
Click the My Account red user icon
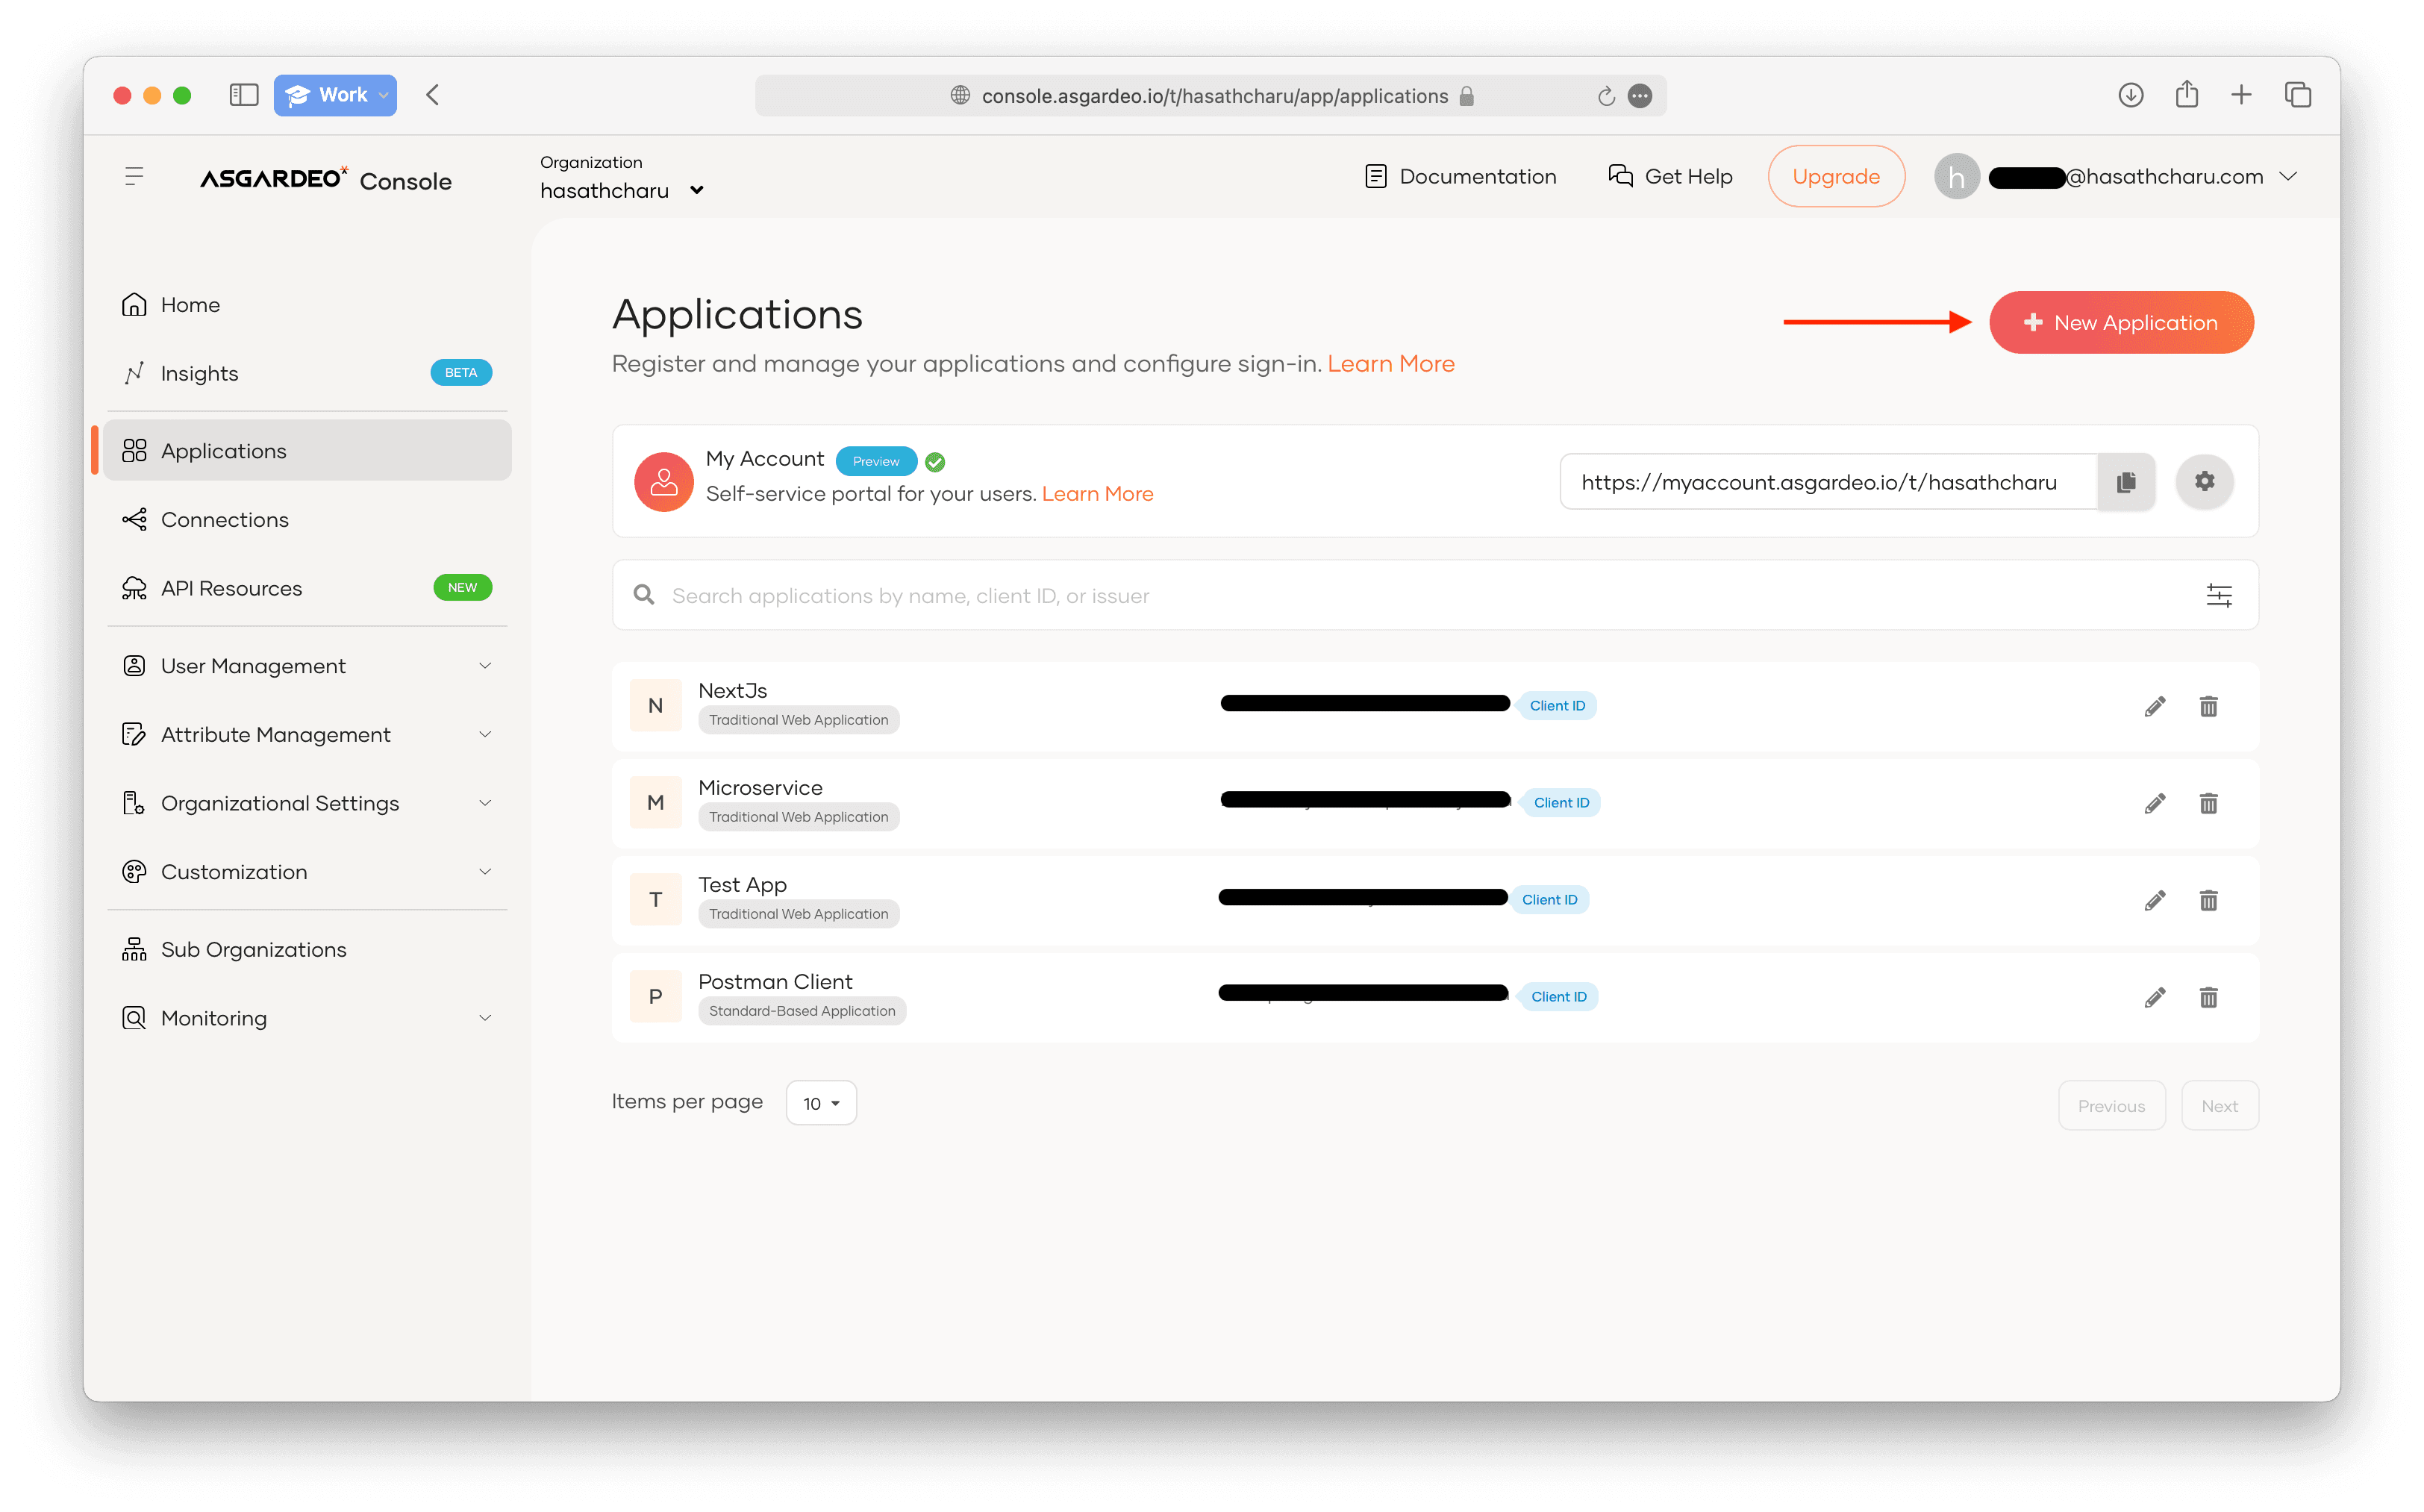[663, 482]
